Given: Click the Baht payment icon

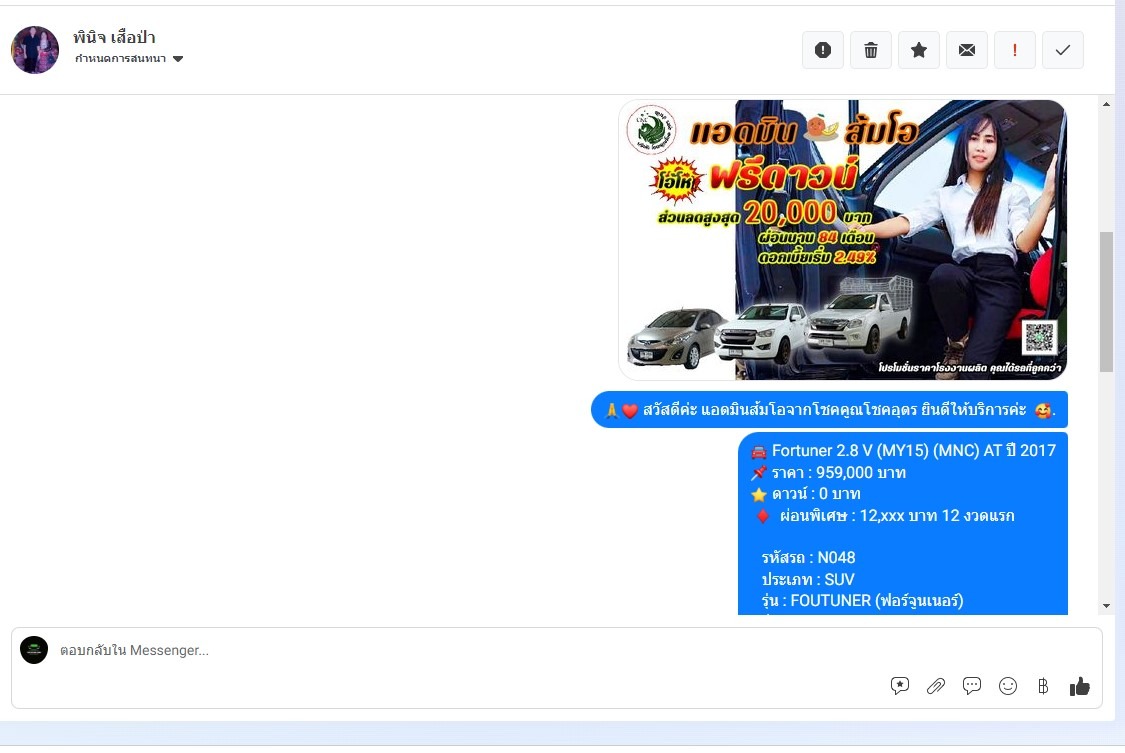Looking at the screenshot, I should click(x=1043, y=686).
